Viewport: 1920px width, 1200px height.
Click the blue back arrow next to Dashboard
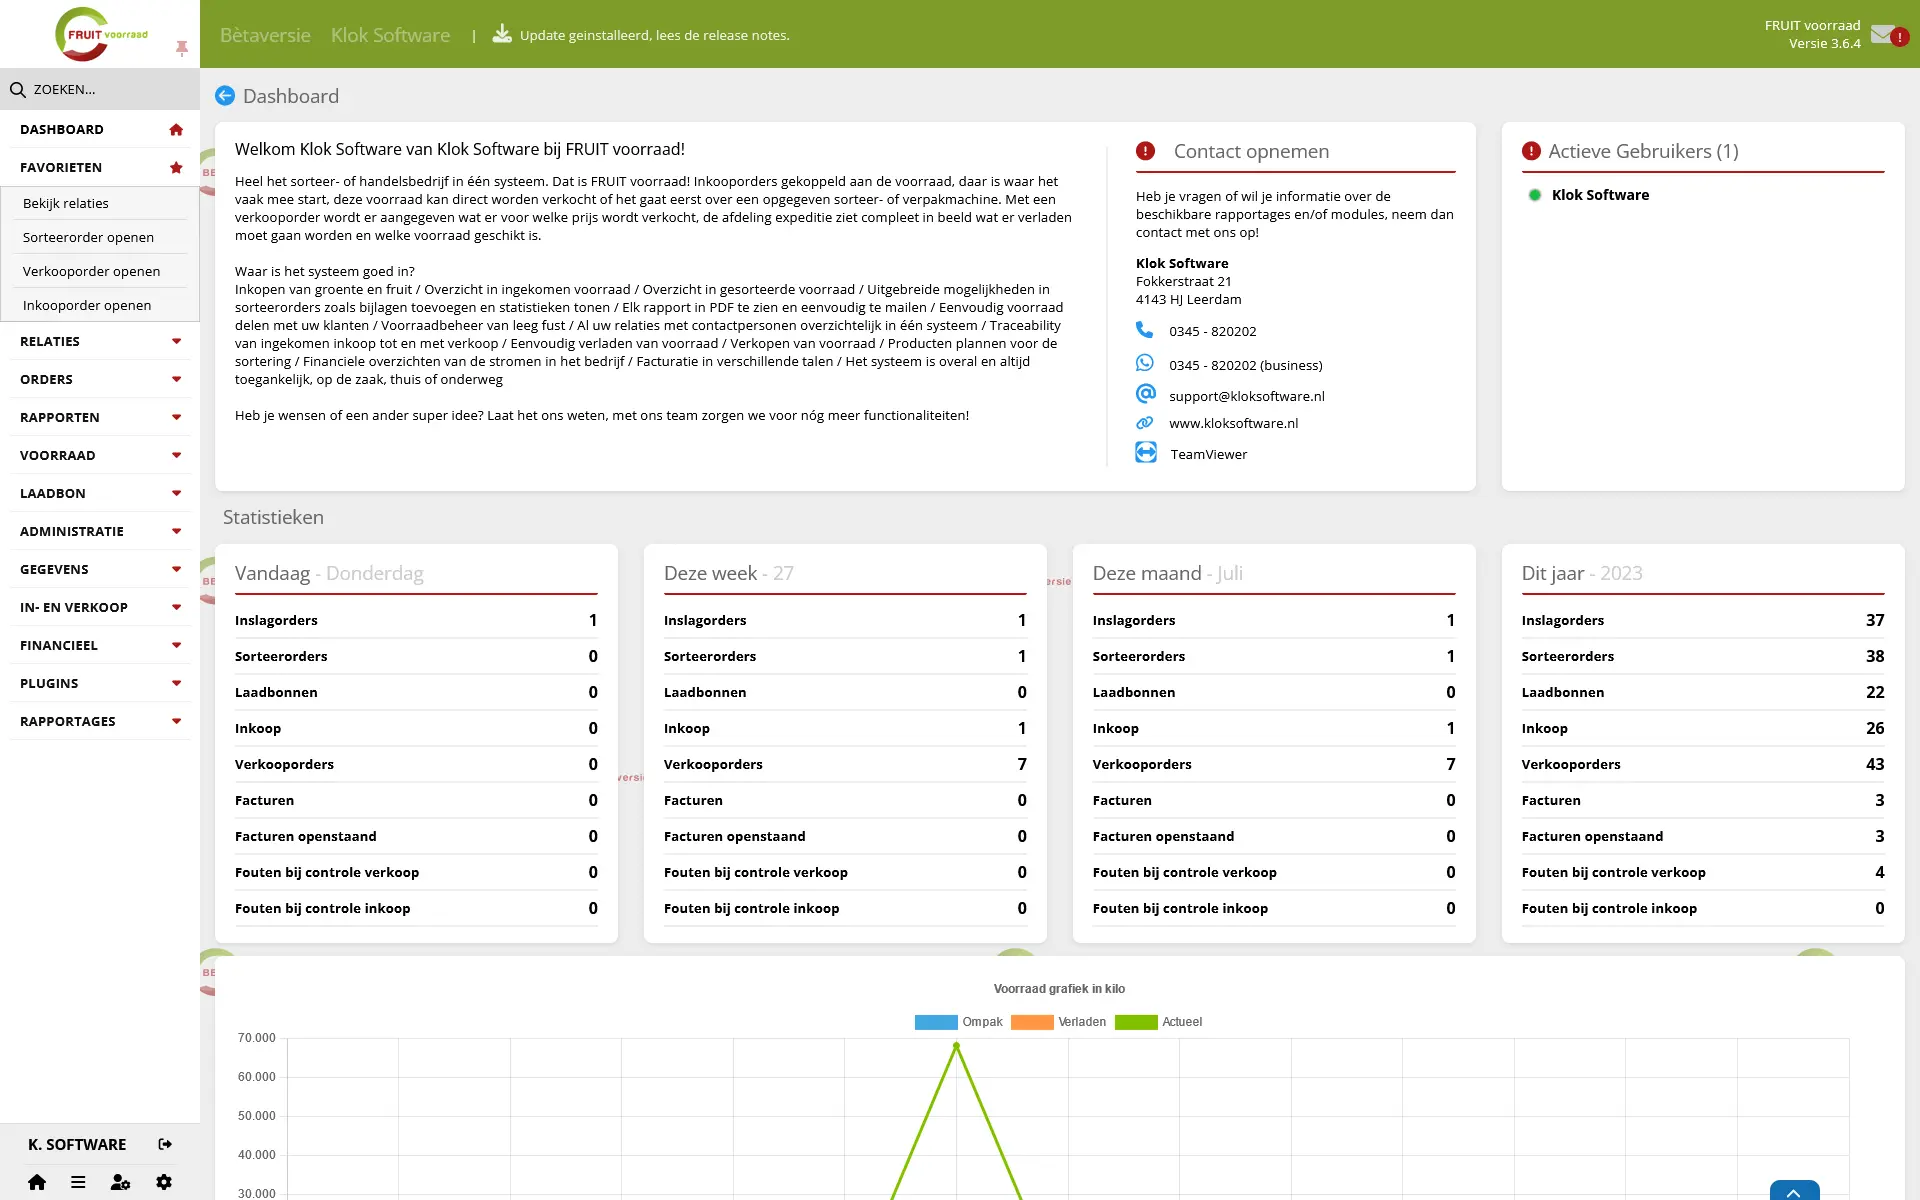click(225, 96)
